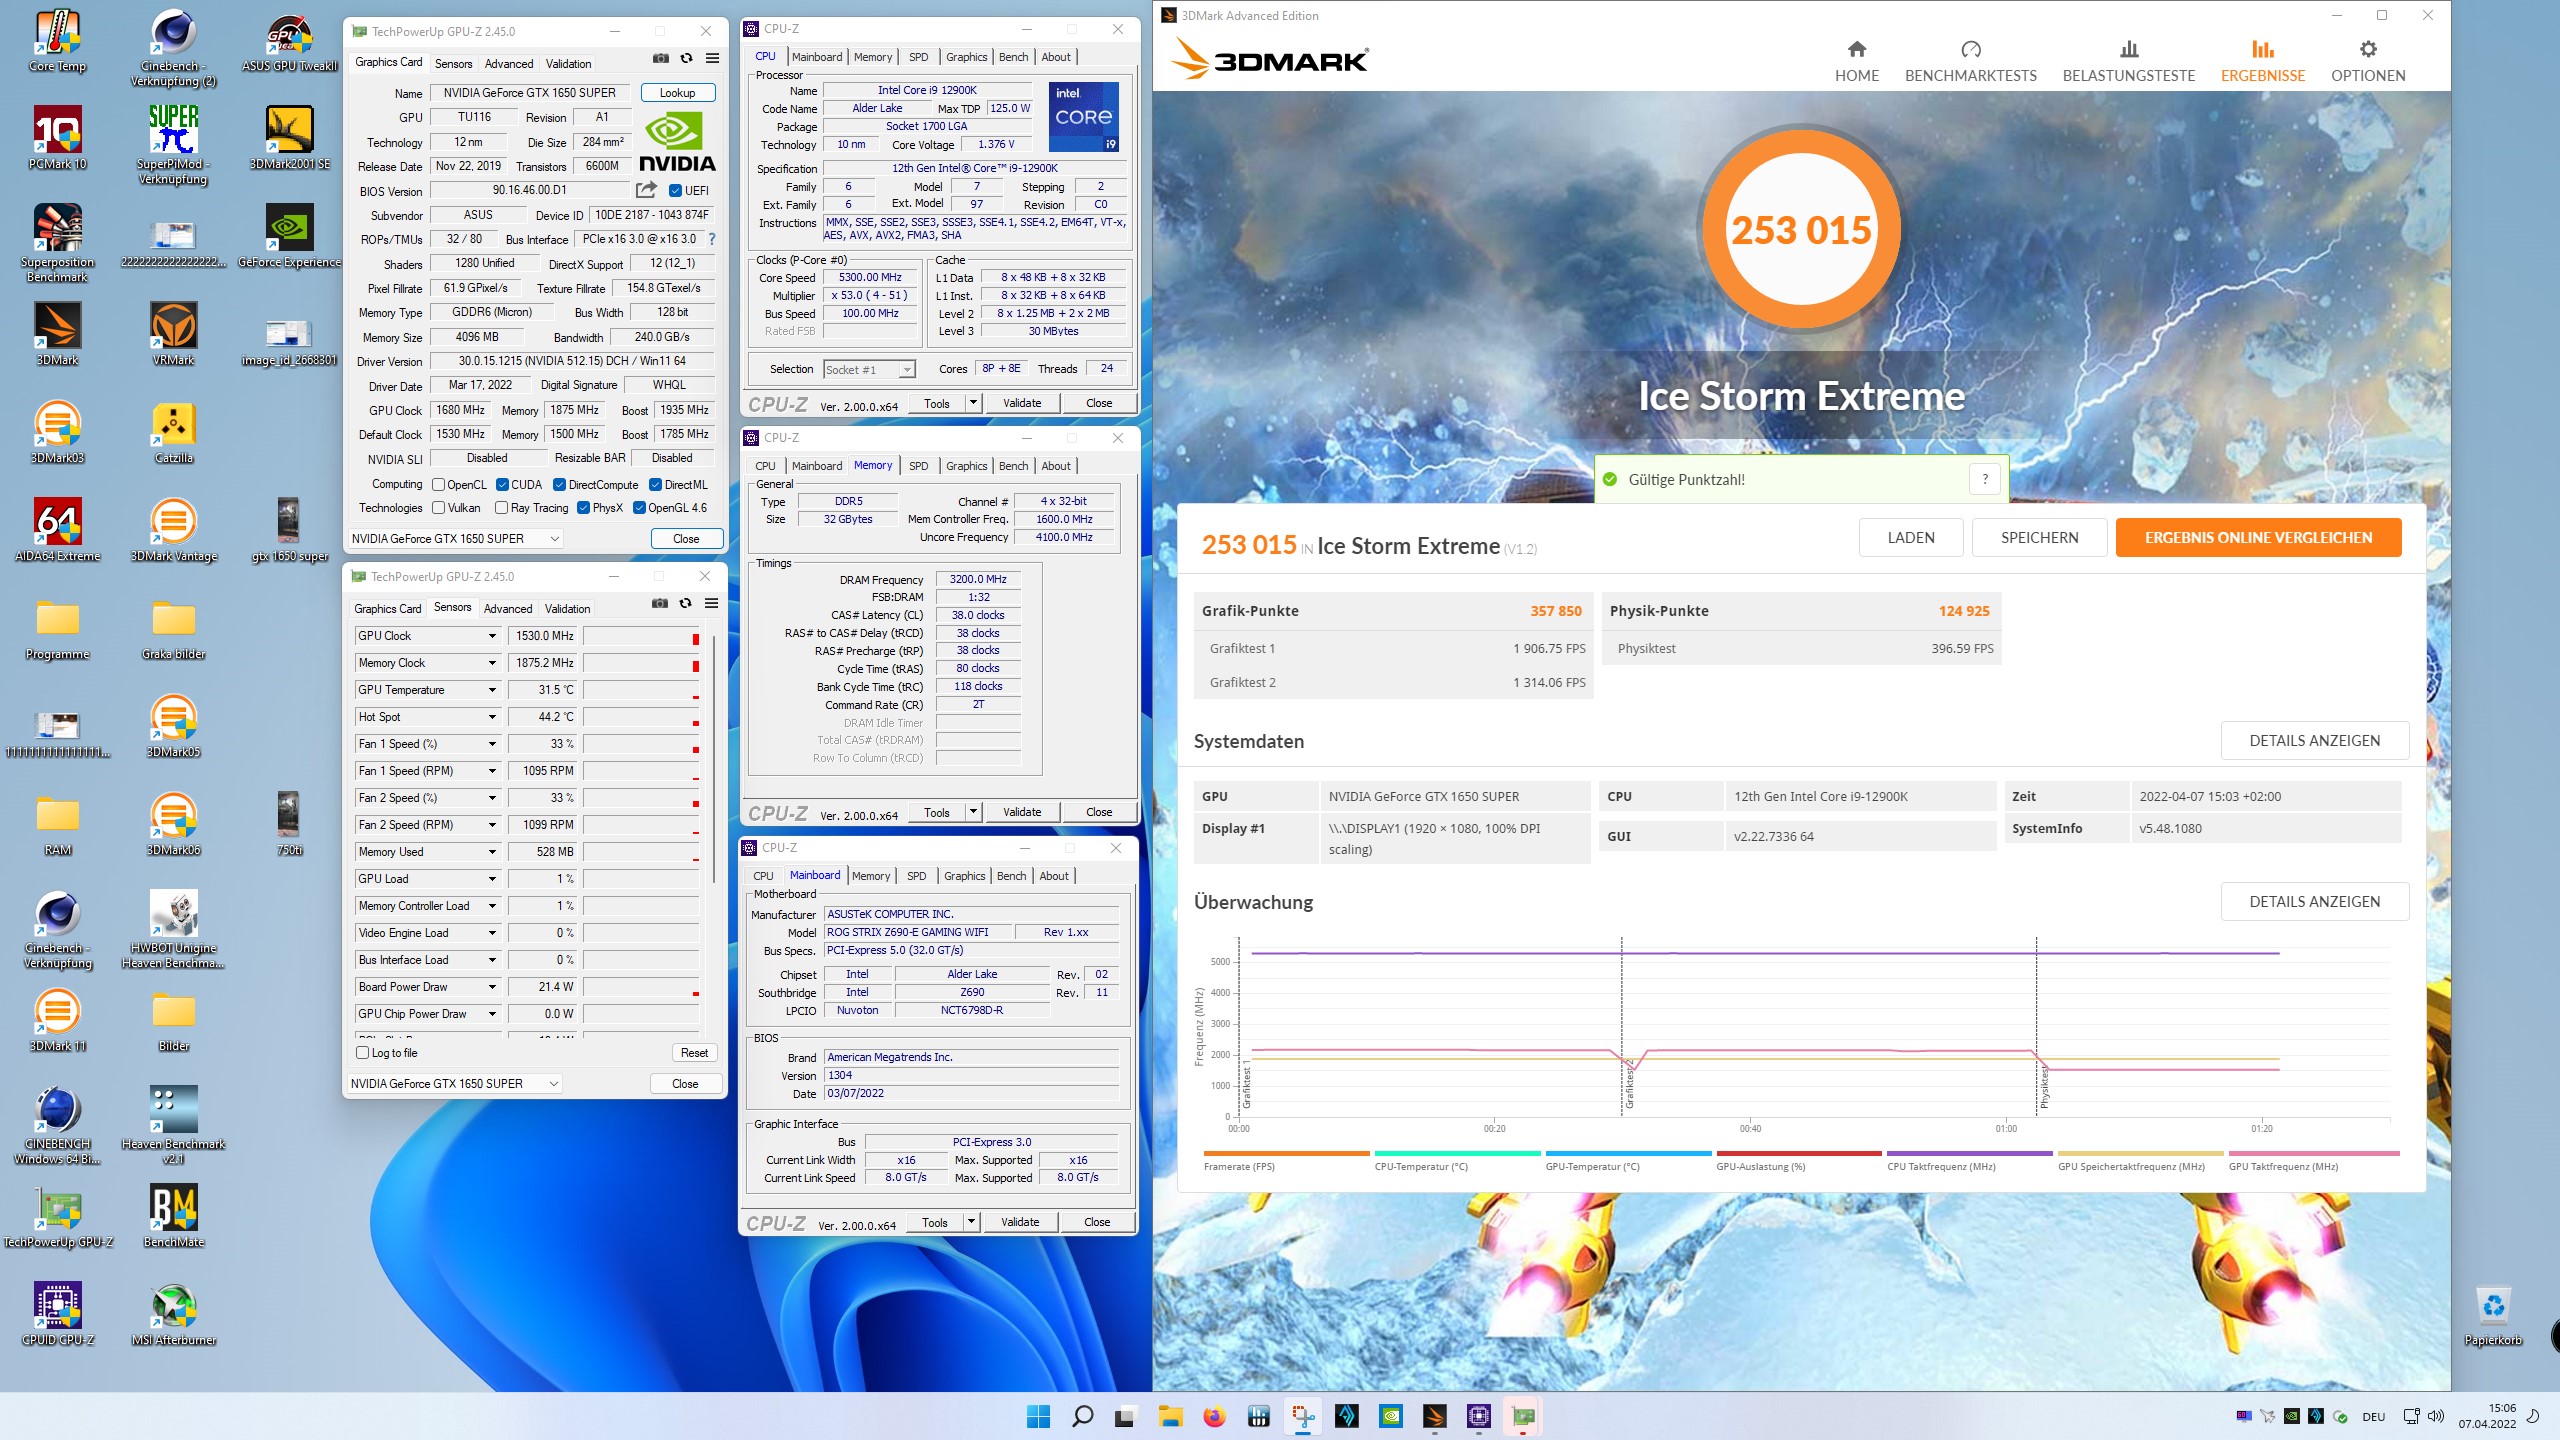Click ERGEBNIS ONLINE VERGLEICHEN button
The height and width of the screenshot is (1440, 2560).
[2258, 538]
